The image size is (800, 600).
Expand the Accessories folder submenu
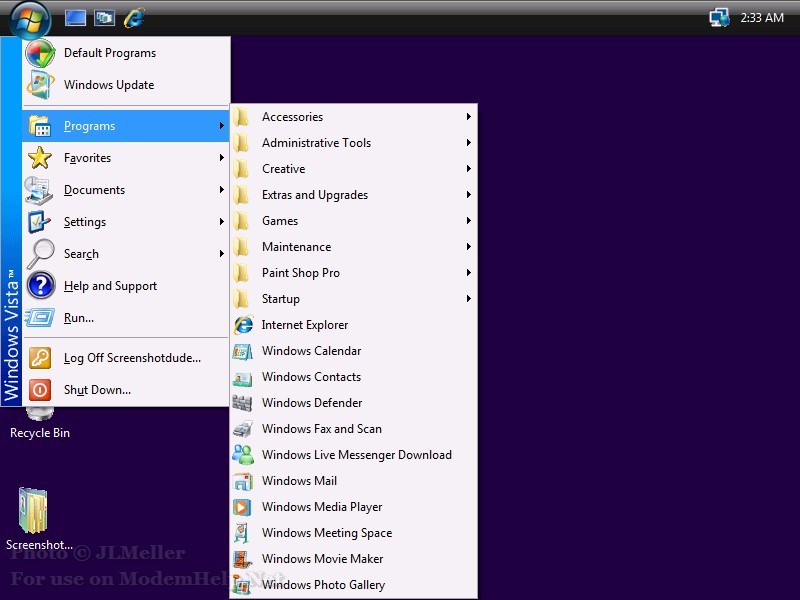coord(292,117)
